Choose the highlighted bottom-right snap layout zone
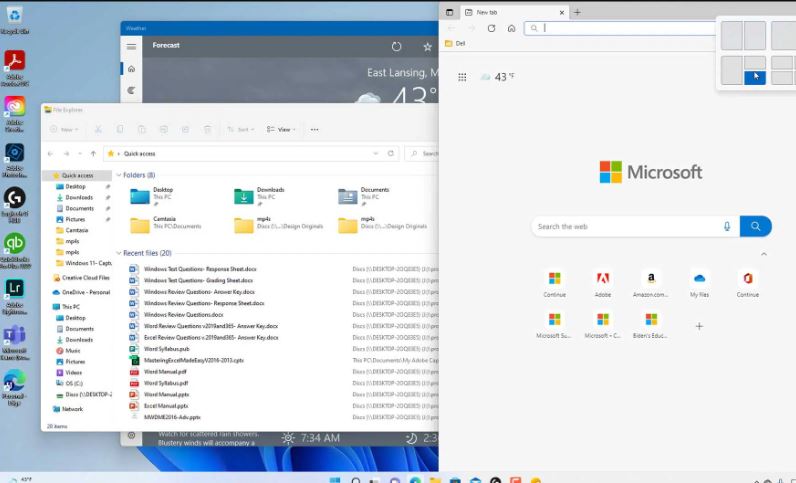 (x=755, y=78)
